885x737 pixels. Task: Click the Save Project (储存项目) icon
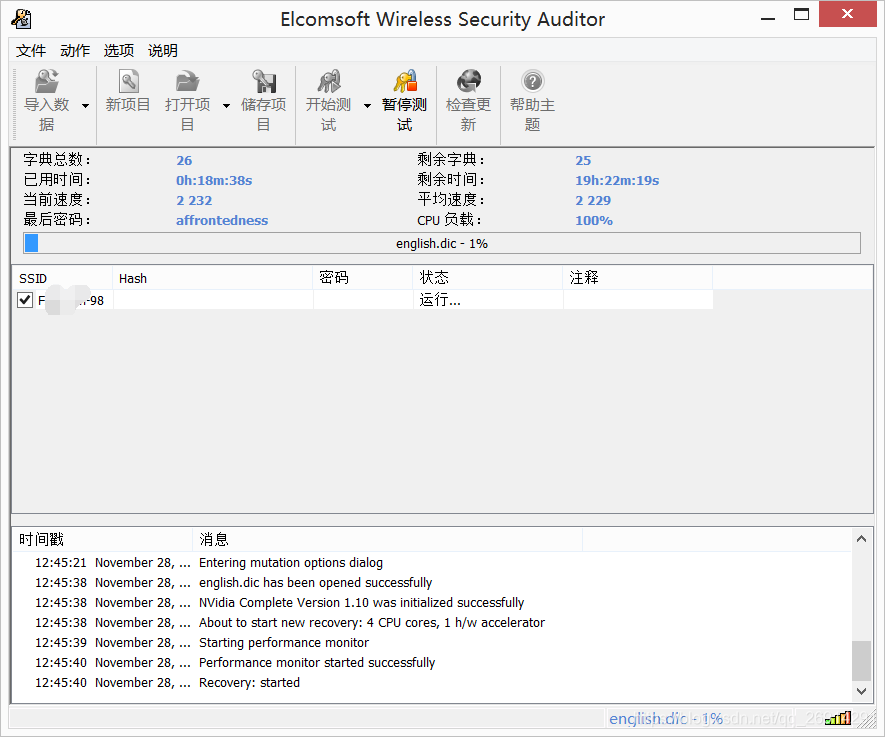point(264,82)
